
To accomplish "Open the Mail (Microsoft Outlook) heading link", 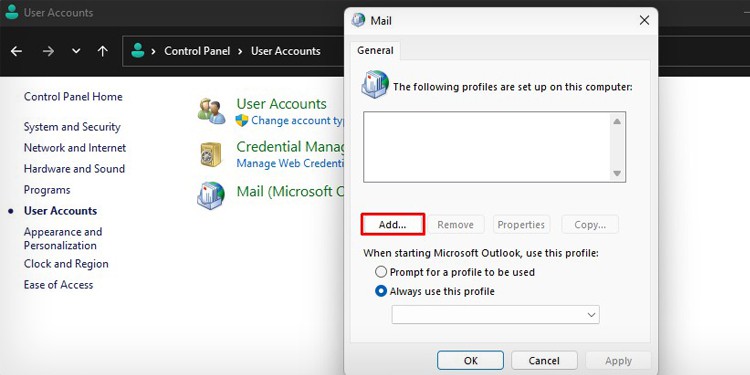I will click(290, 191).
